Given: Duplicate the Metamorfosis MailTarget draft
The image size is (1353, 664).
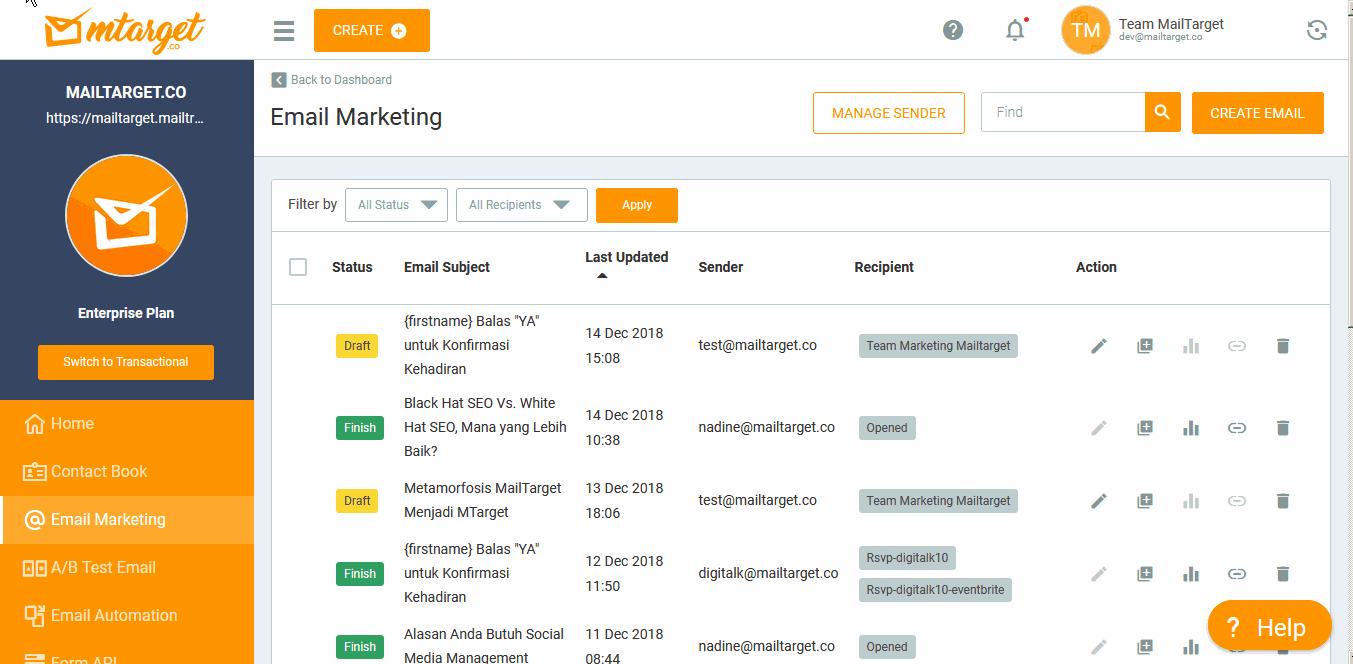Looking at the screenshot, I should [x=1145, y=501].
